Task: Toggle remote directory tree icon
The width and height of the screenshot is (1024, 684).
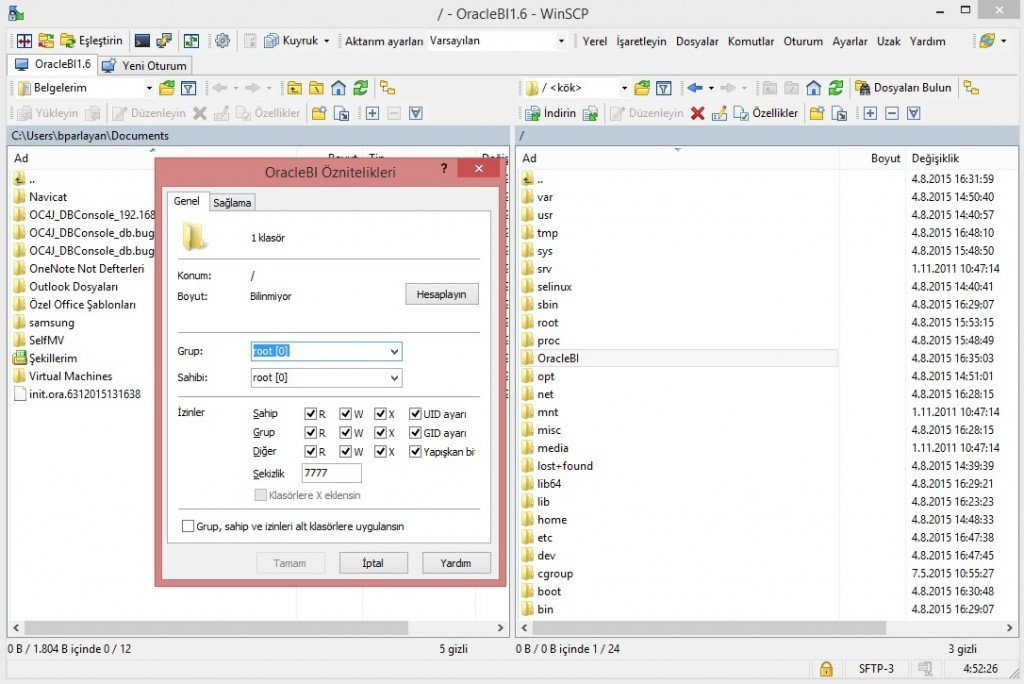Action: (972, 88)
